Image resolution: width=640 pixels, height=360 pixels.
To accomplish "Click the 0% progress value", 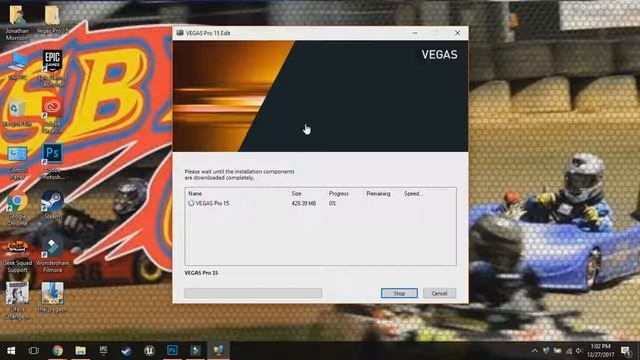I will (x=333, y=203).
